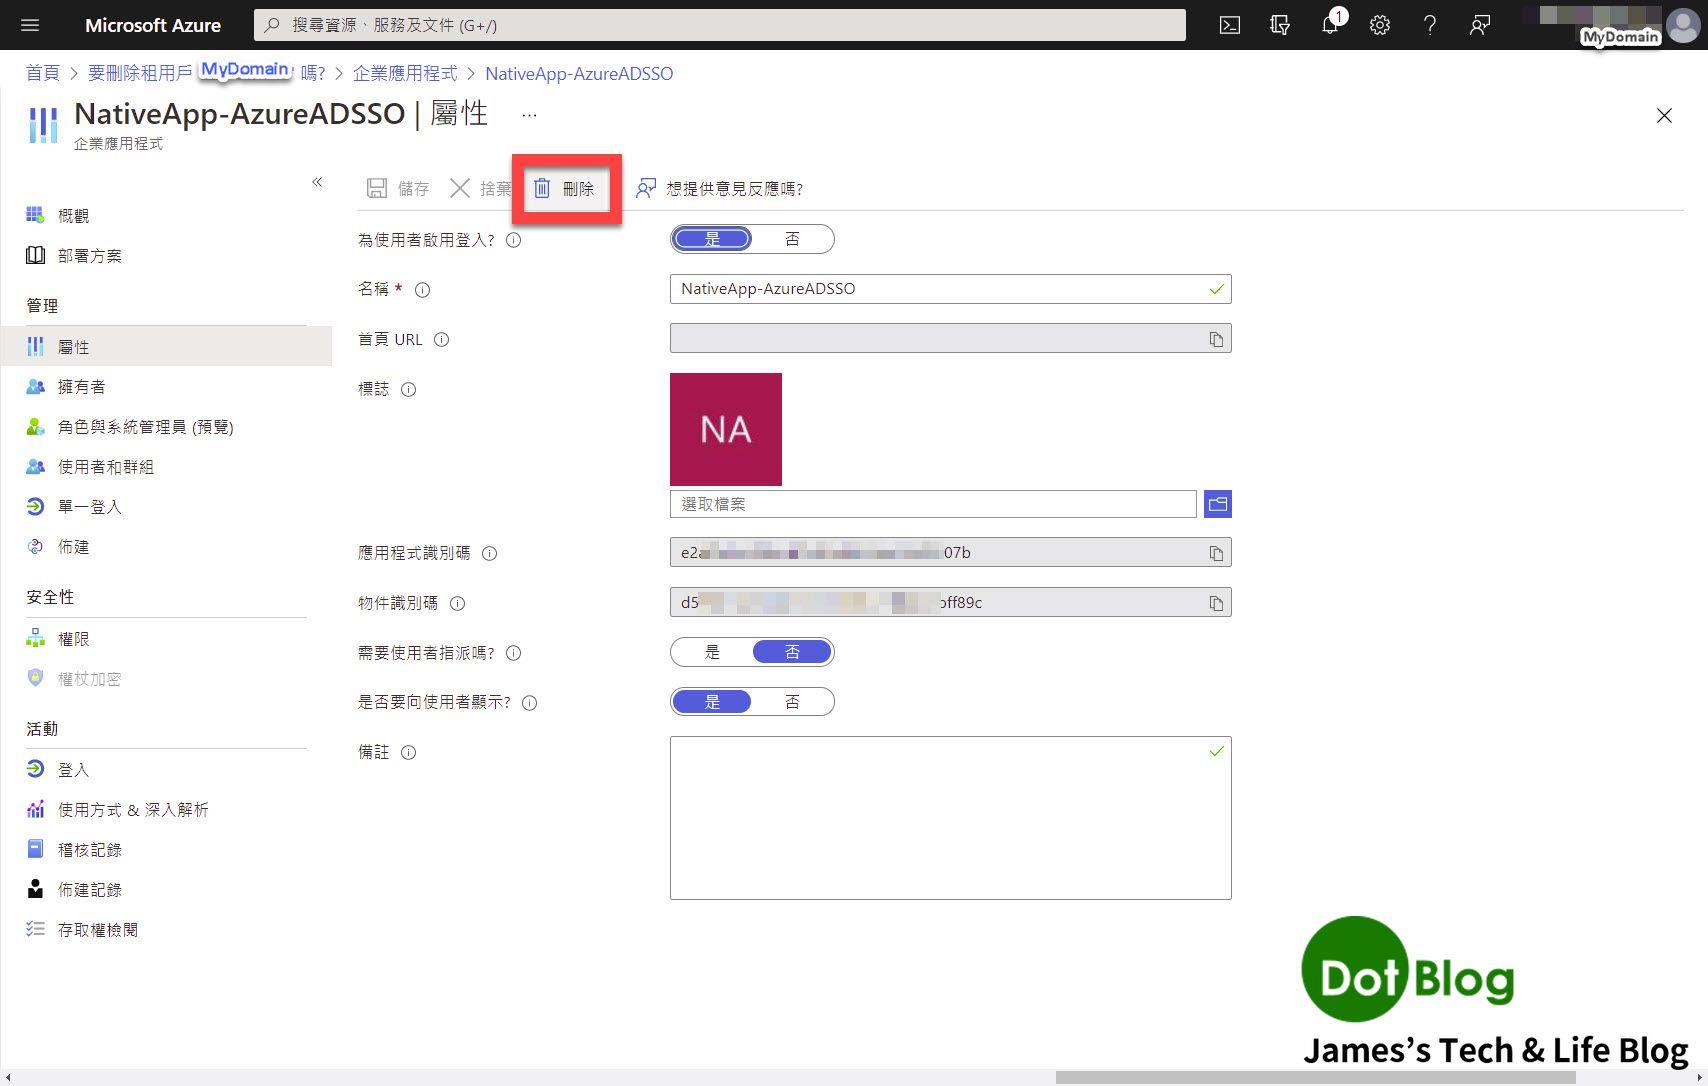Set 為使用者啟用登入 to 是

[x=712, y=239]
